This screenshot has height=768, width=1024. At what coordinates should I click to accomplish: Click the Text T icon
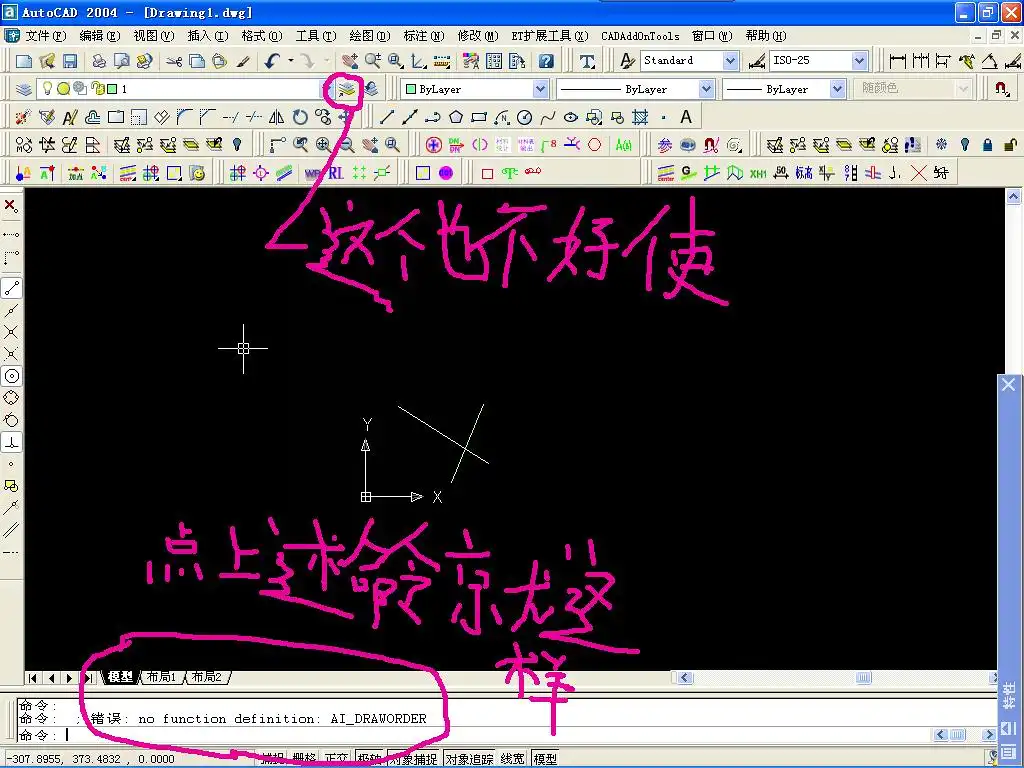587,61
